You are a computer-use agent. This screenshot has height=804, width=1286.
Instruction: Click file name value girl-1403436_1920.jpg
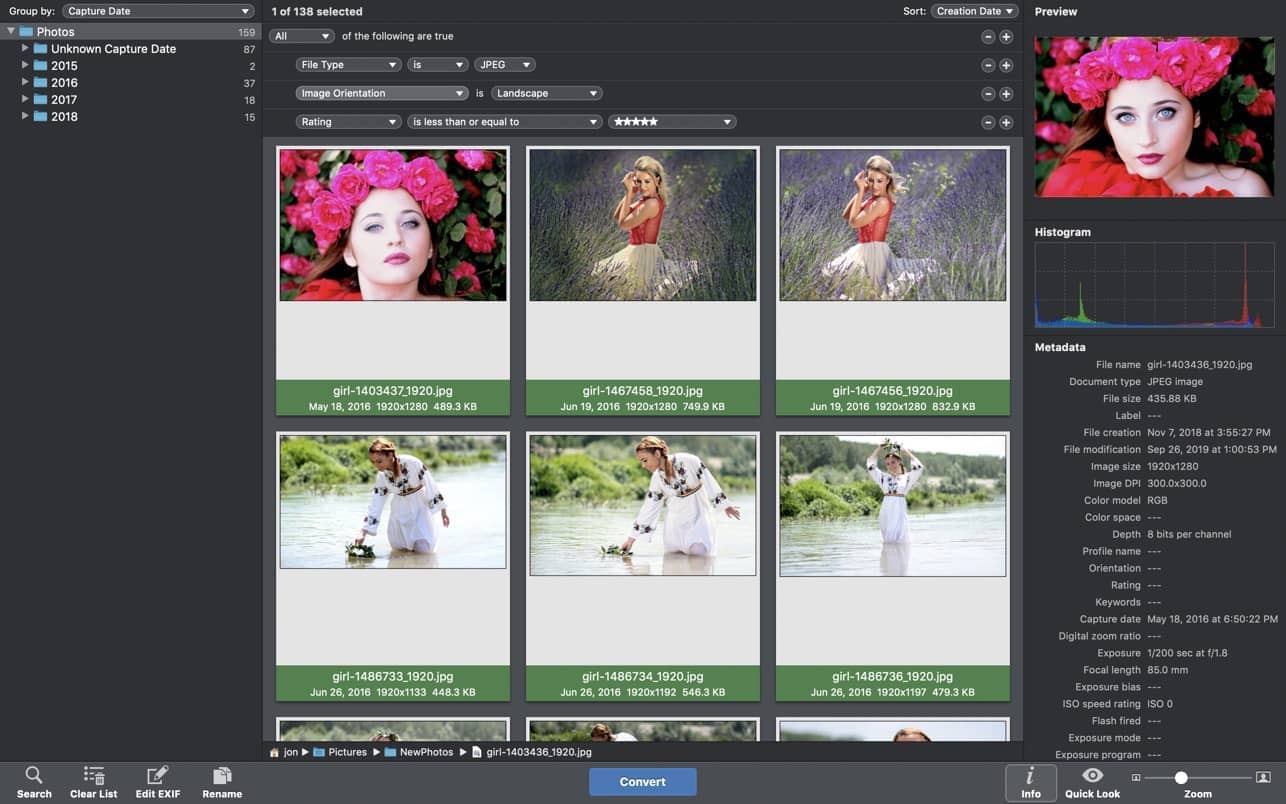[1199, 365]
